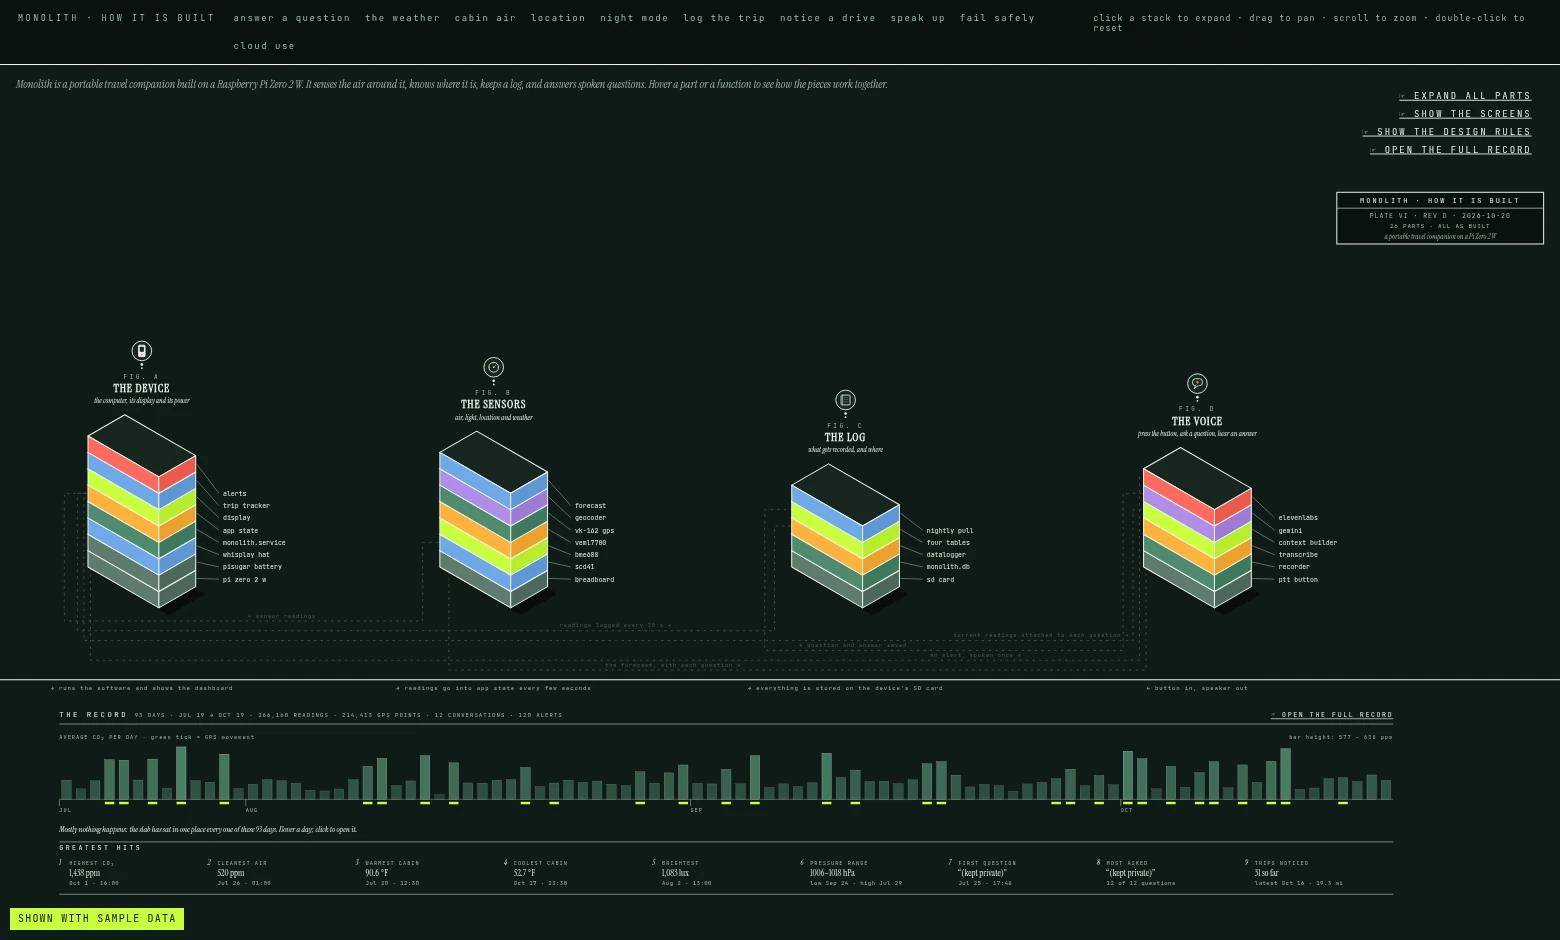Choose the 'cabin air' function
The width and height of the screenshot is (1560, 940).
(x=485, y=18)
